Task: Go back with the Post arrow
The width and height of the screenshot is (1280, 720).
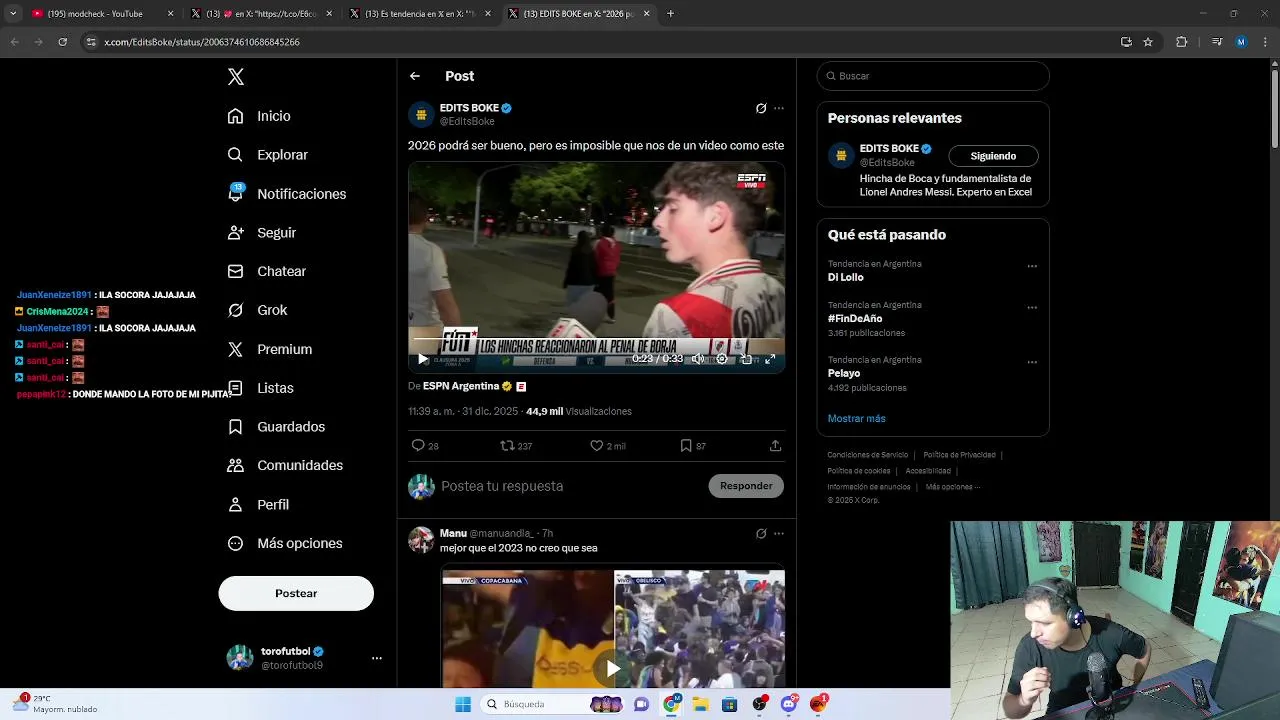Action: (415, 76)
